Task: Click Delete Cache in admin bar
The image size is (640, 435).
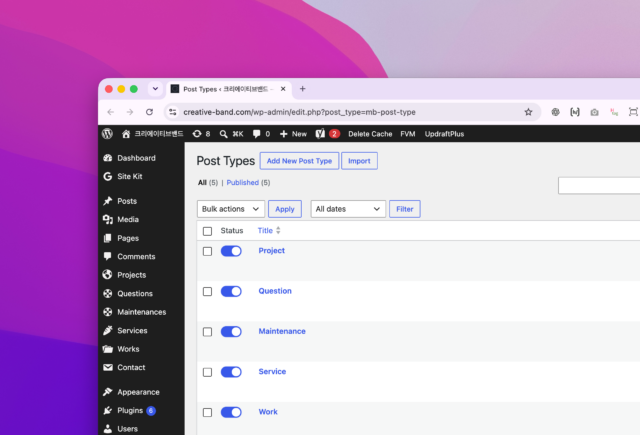Action: point(370,134)
